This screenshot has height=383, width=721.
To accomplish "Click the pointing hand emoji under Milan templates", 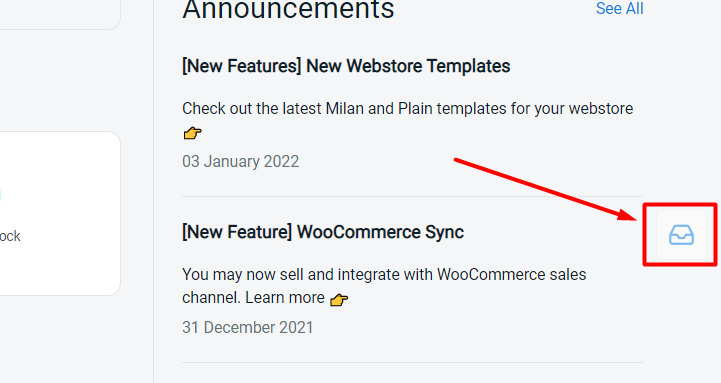I will point(192,133).
